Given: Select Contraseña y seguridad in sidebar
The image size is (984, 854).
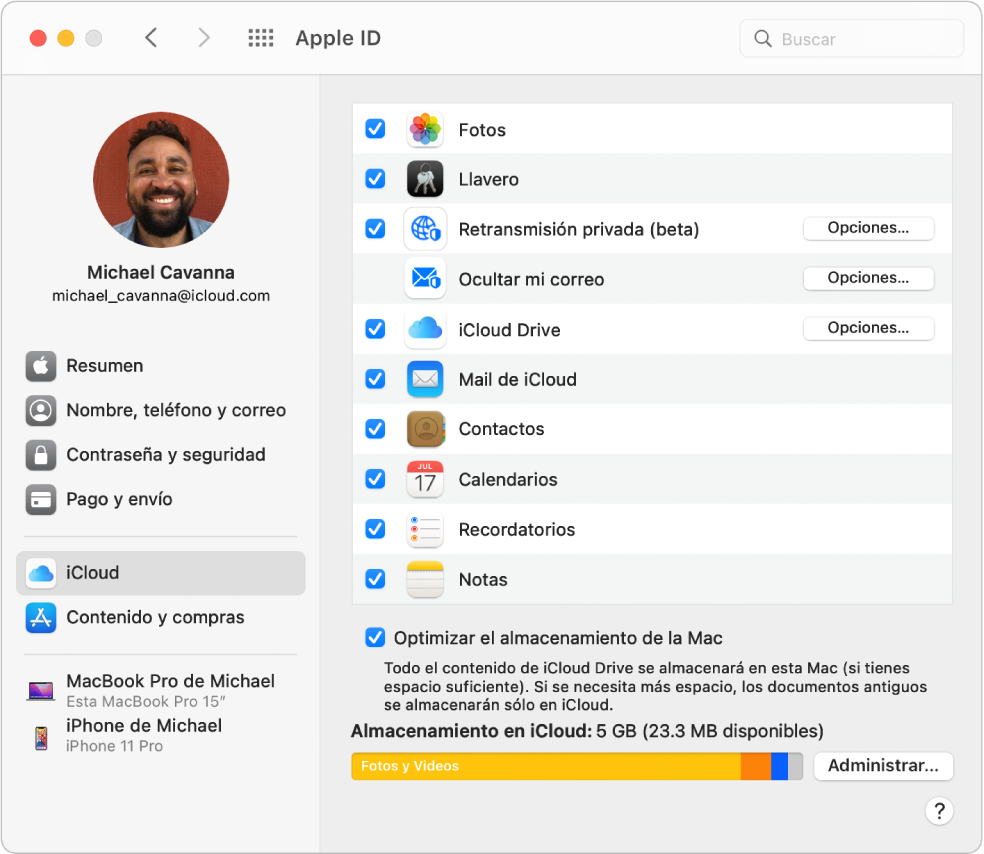Looking at the screenshot, I should tap(165, 455).
